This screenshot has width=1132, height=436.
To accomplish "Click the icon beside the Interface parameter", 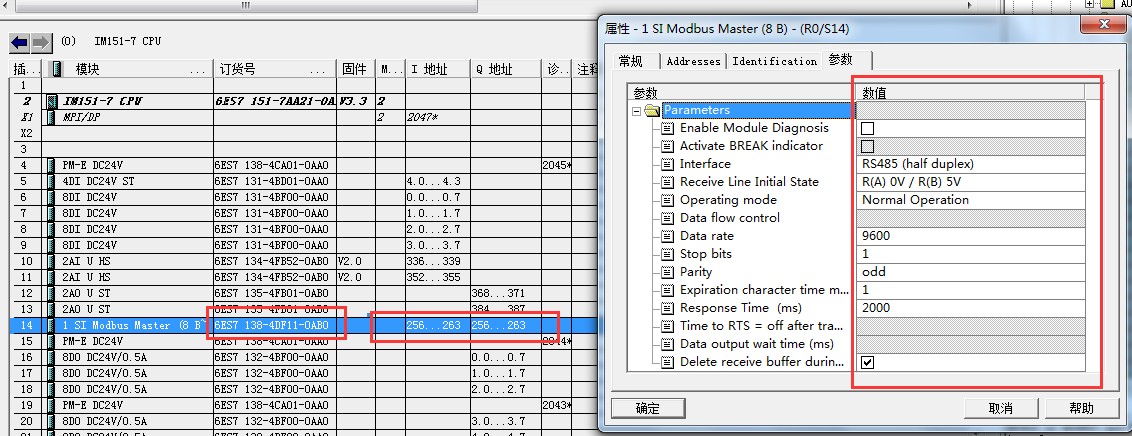I will pos(668,164).
